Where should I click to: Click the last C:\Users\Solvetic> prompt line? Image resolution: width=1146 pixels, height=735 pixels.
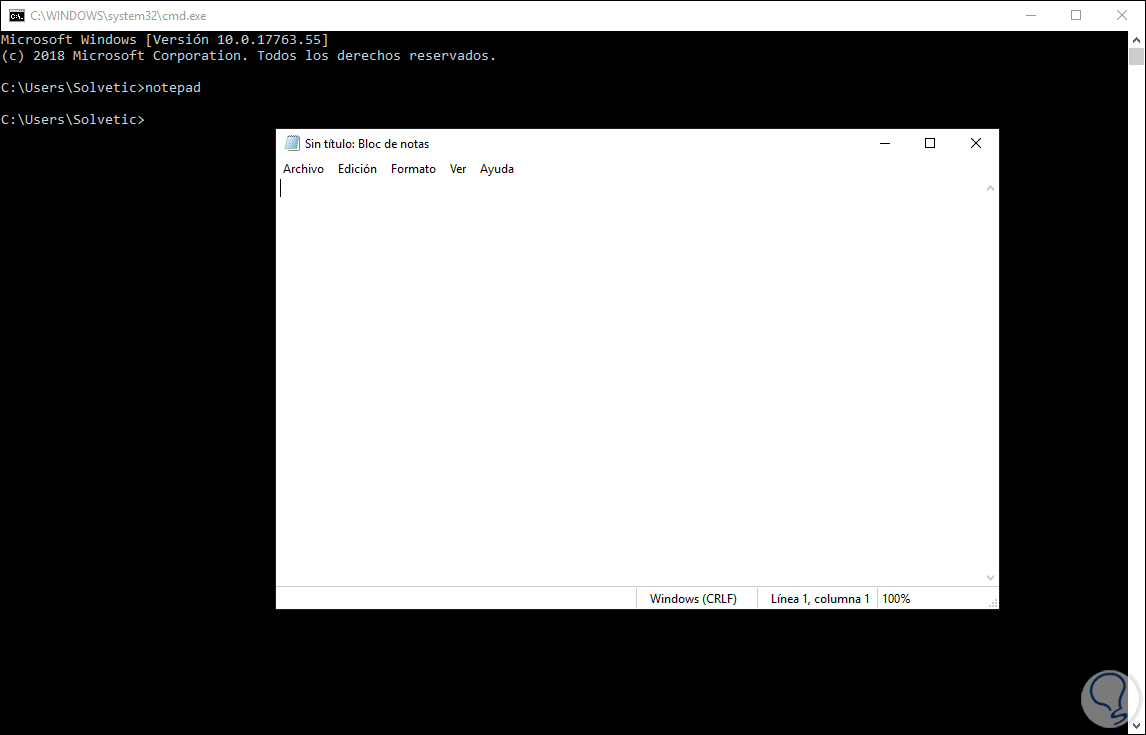(x=73, y=119)
